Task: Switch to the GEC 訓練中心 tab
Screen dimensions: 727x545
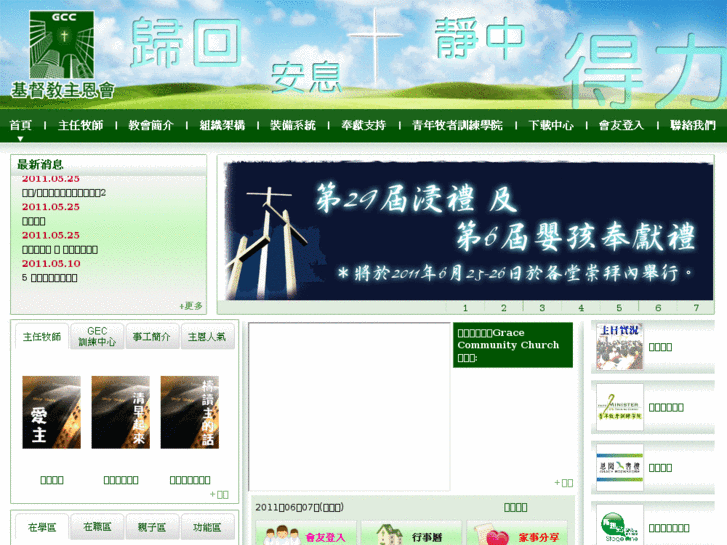Action: click(x=97, y=336)
